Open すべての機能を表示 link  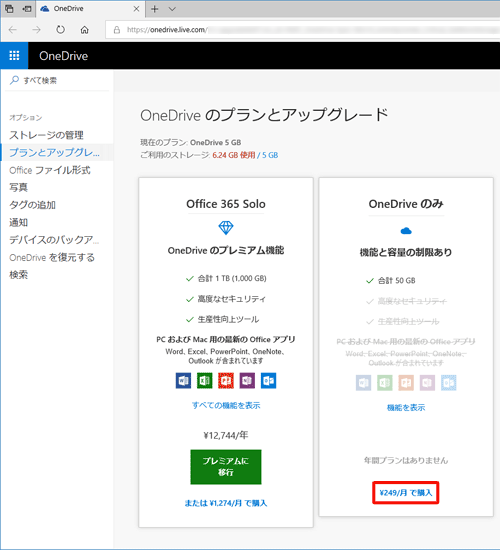(226, 405)
